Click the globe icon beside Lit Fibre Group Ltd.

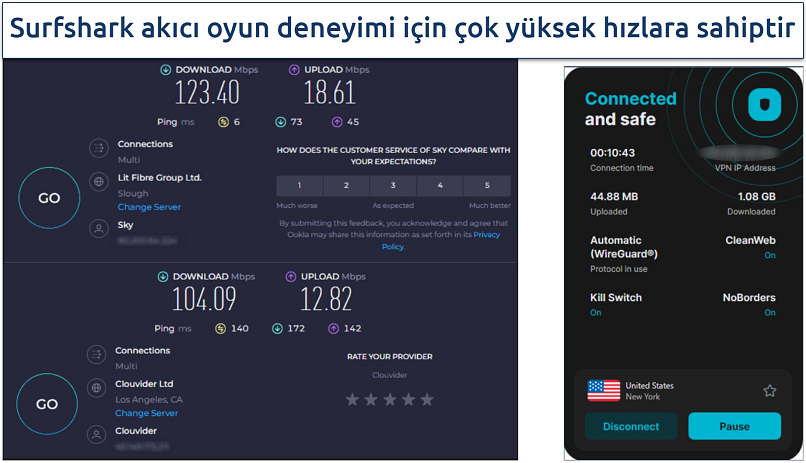pyautogui.click(x=98, y=181)
